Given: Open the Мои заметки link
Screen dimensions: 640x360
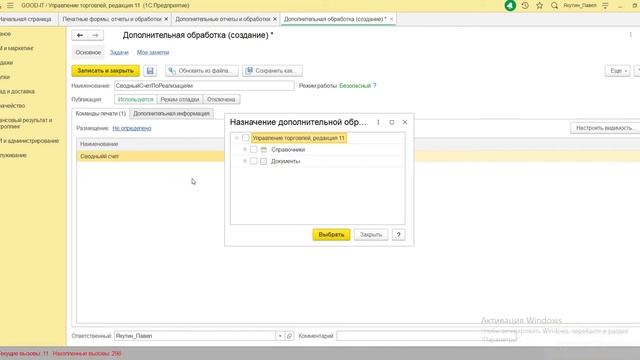Looking at the screenshot, I should coord(153,52).
